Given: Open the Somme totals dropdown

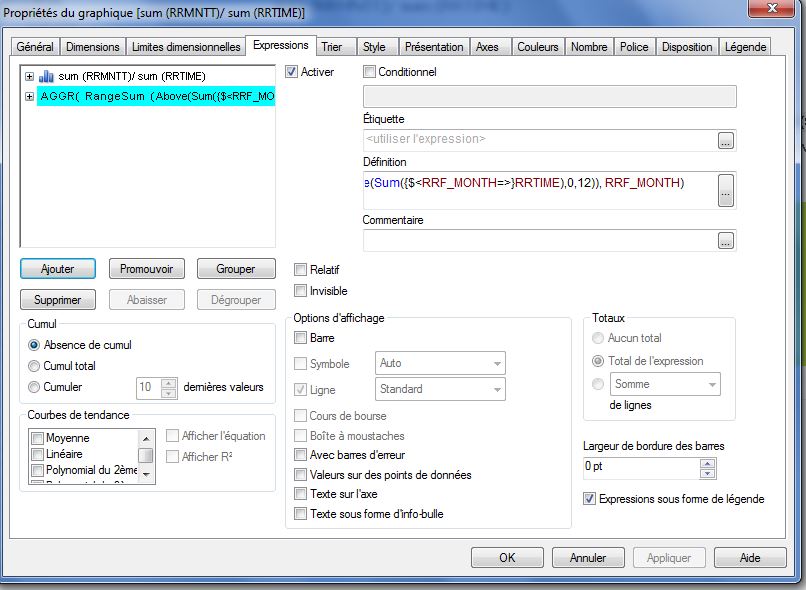Looking at the screenshot, I should (665, 384).
